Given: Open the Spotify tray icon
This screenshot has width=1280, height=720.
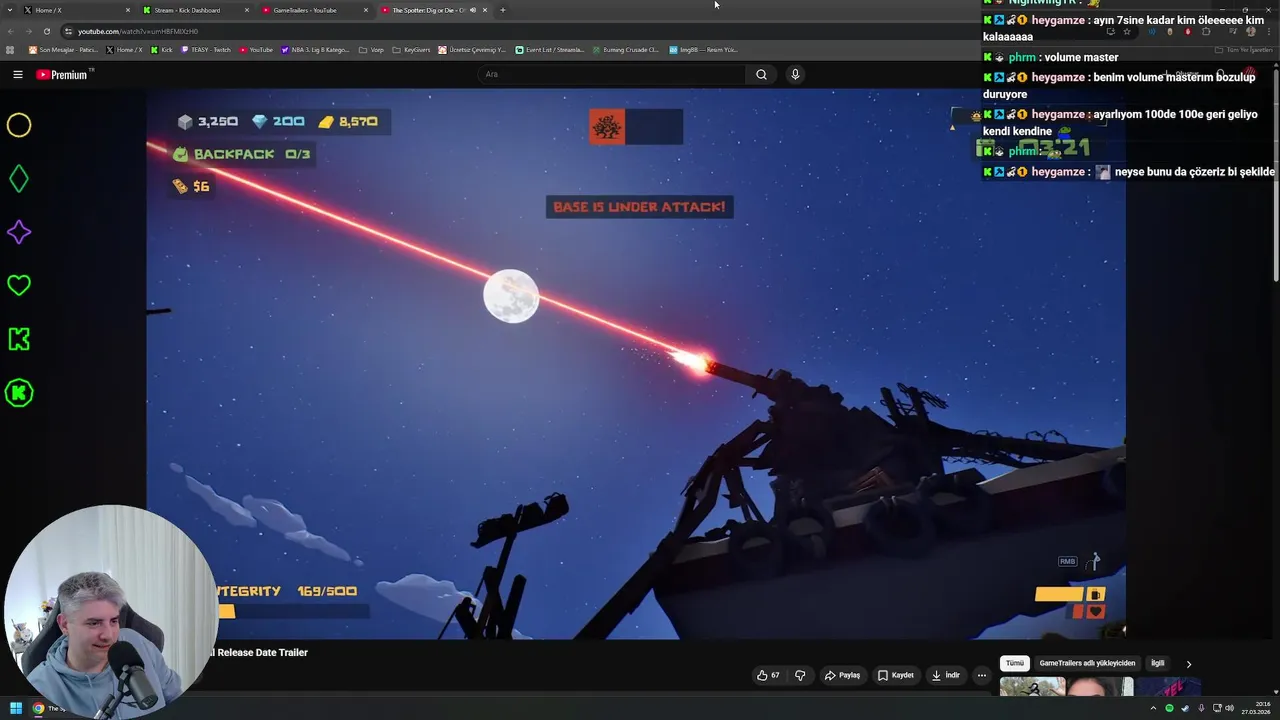Looking at the screenshot, I should pyautogui.click(x=1169, y=708).
